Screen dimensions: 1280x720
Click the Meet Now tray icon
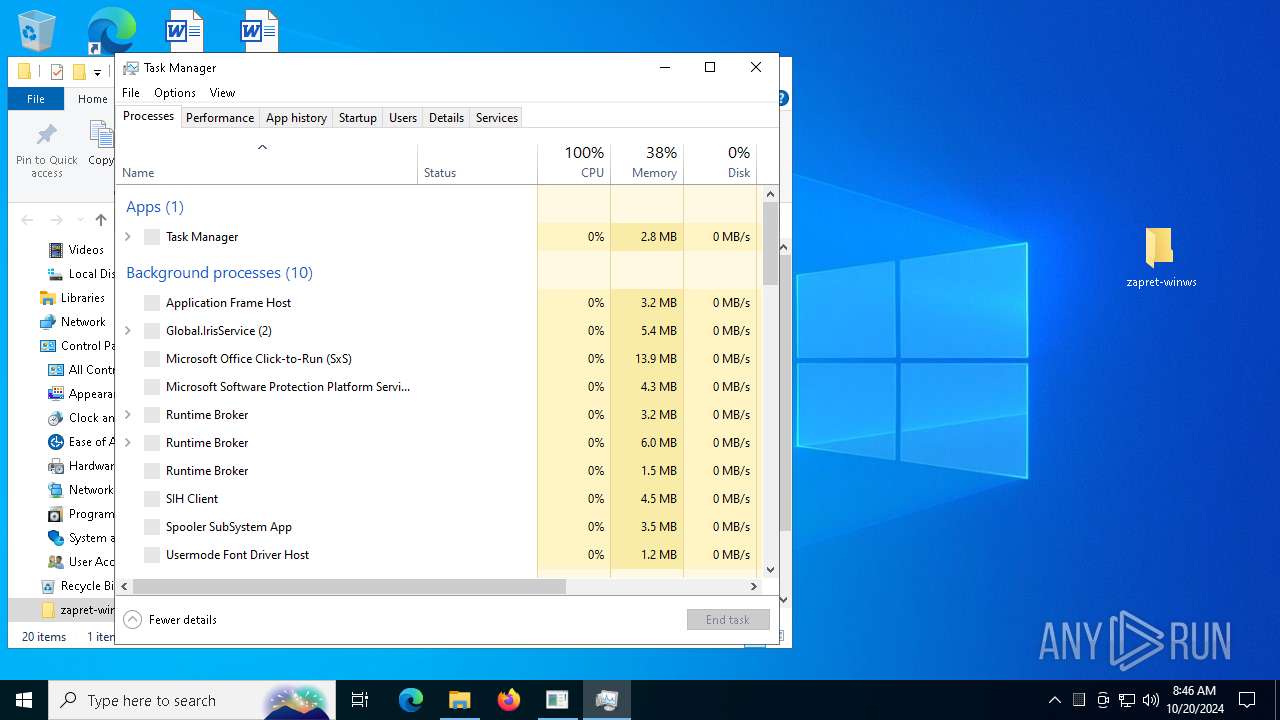pos(1103,700)
